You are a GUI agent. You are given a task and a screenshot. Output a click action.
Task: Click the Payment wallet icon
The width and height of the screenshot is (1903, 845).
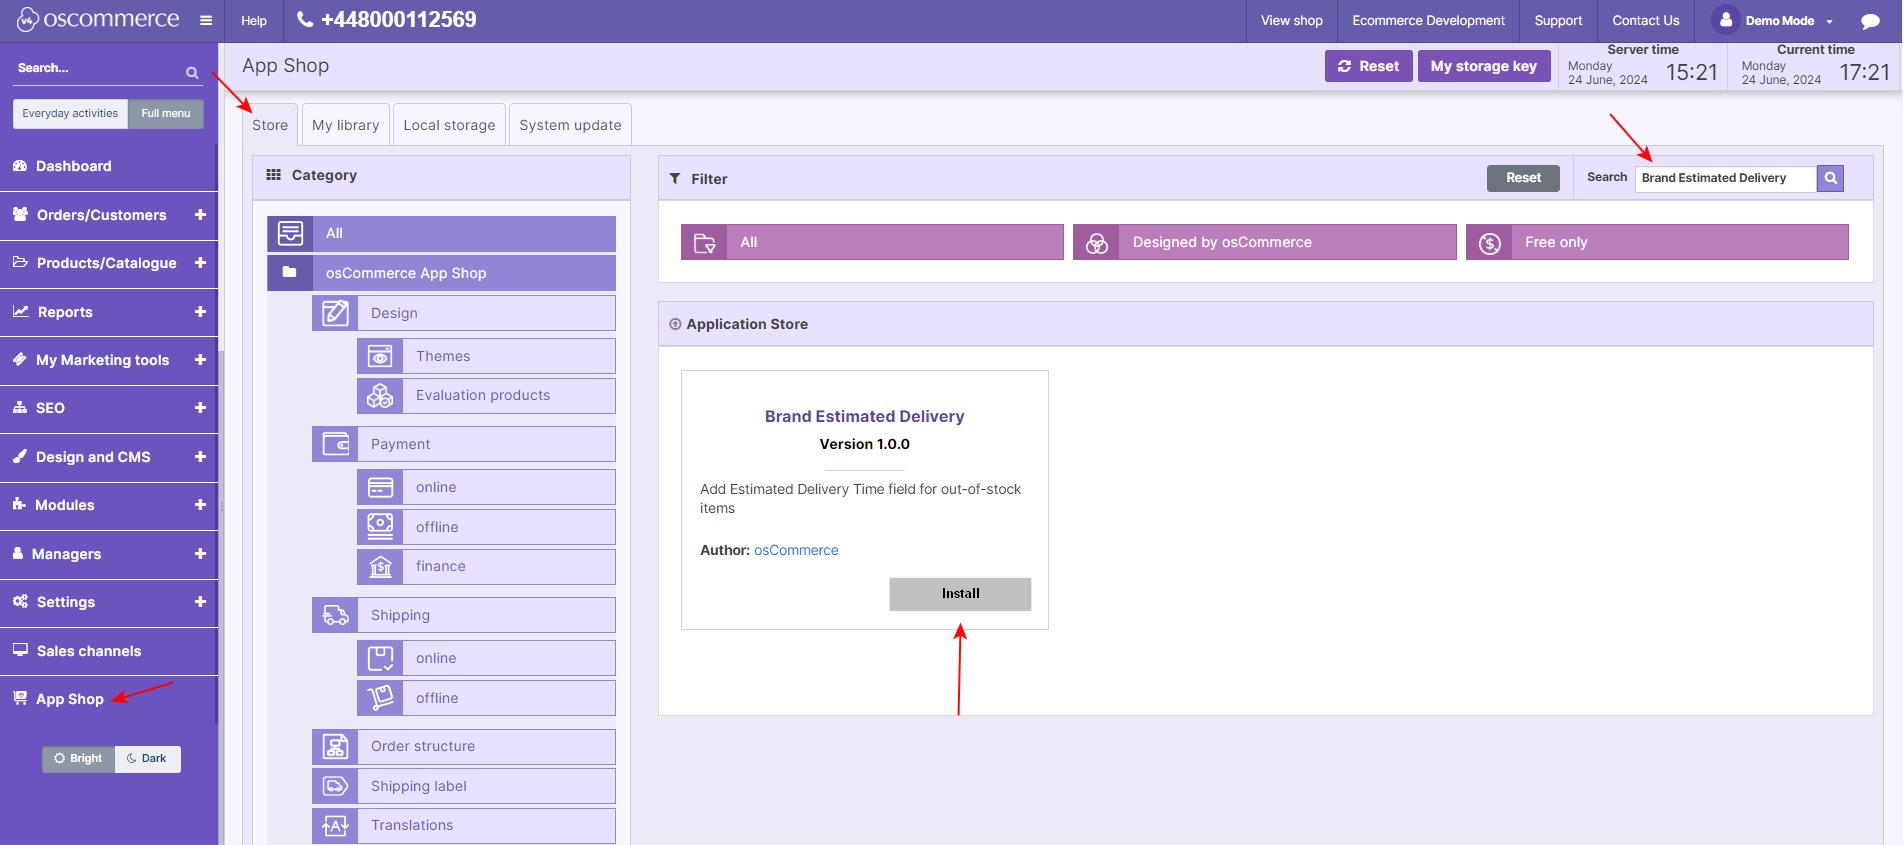pyautogui.click(x=335, y=444)
